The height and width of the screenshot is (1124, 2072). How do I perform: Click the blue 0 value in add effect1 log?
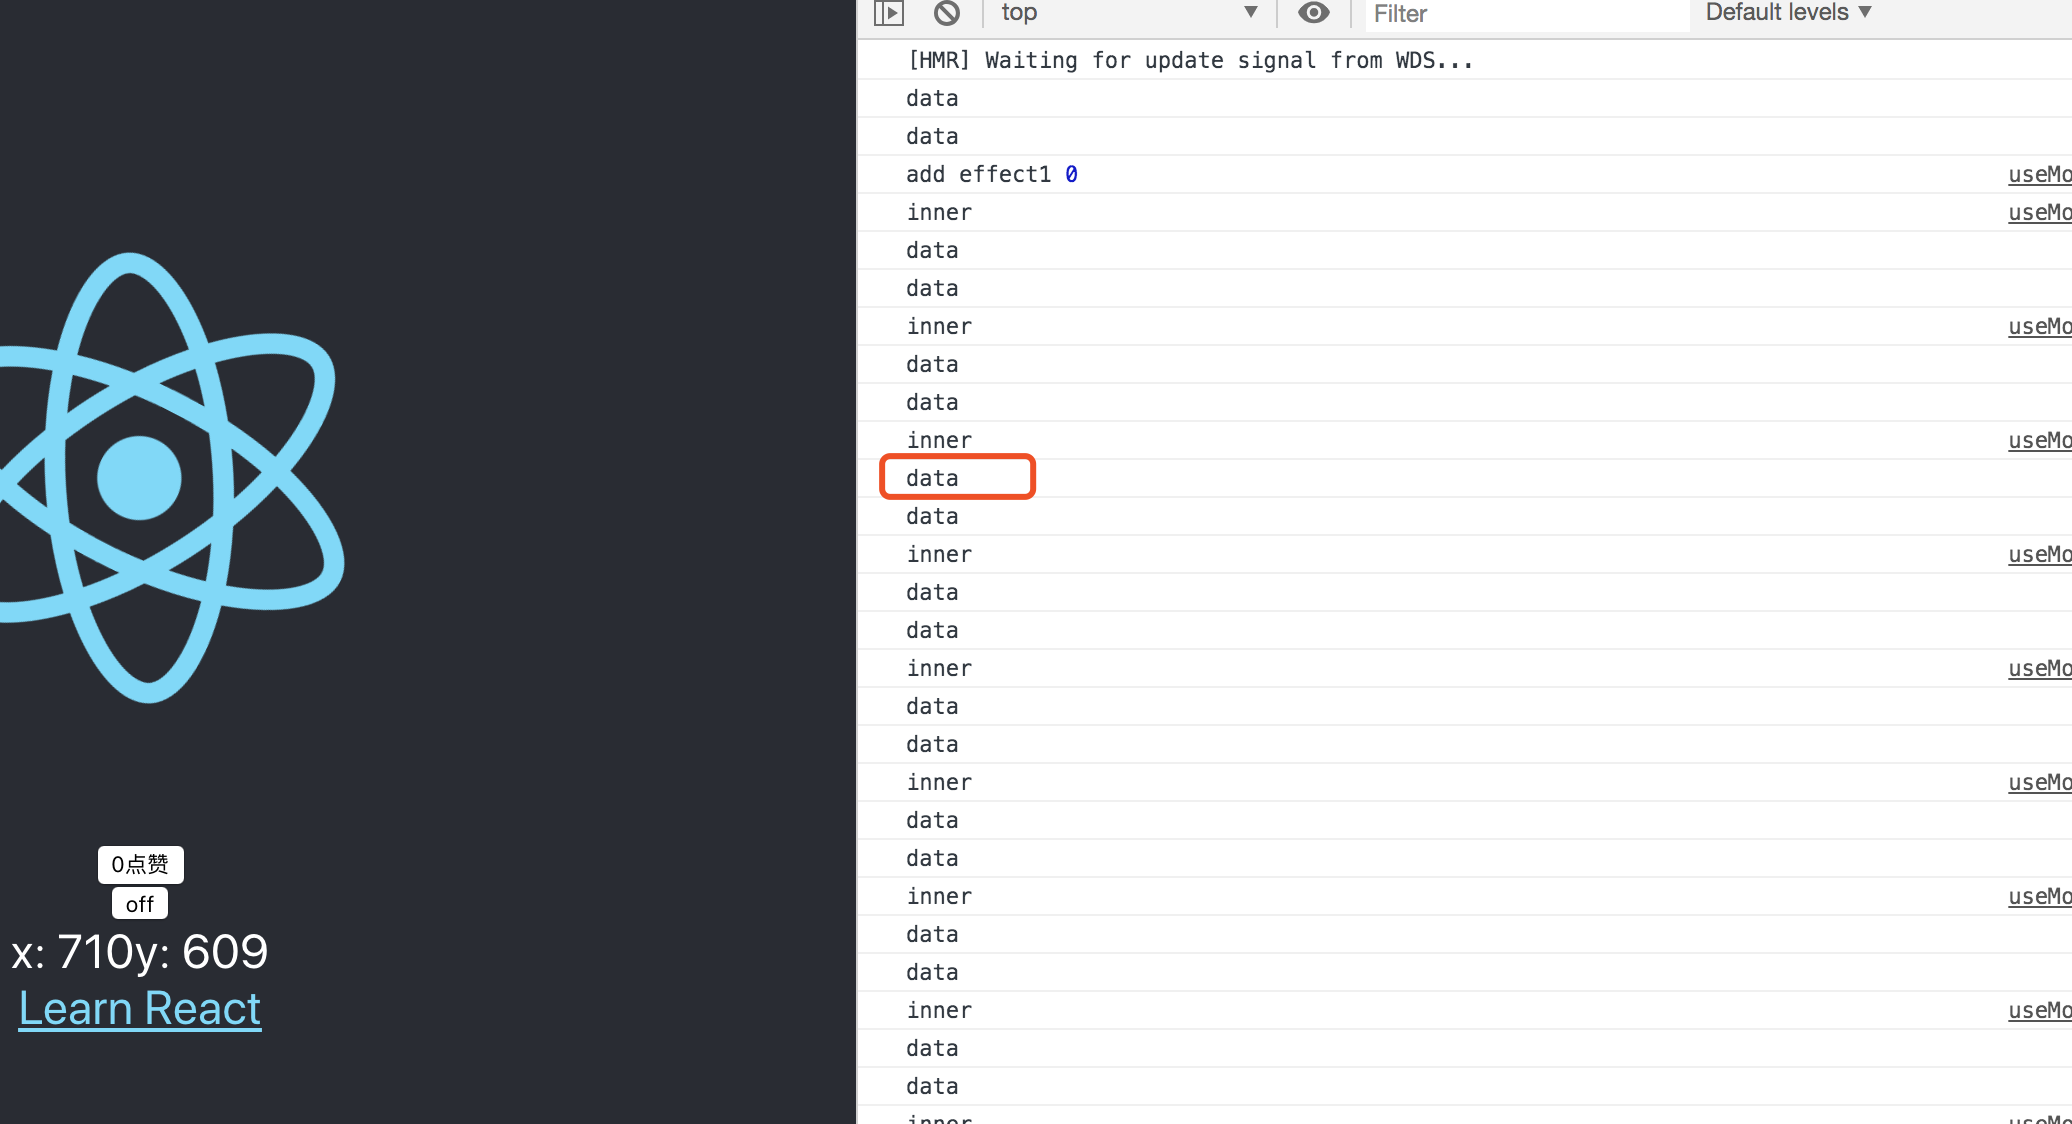[1071, 174]
